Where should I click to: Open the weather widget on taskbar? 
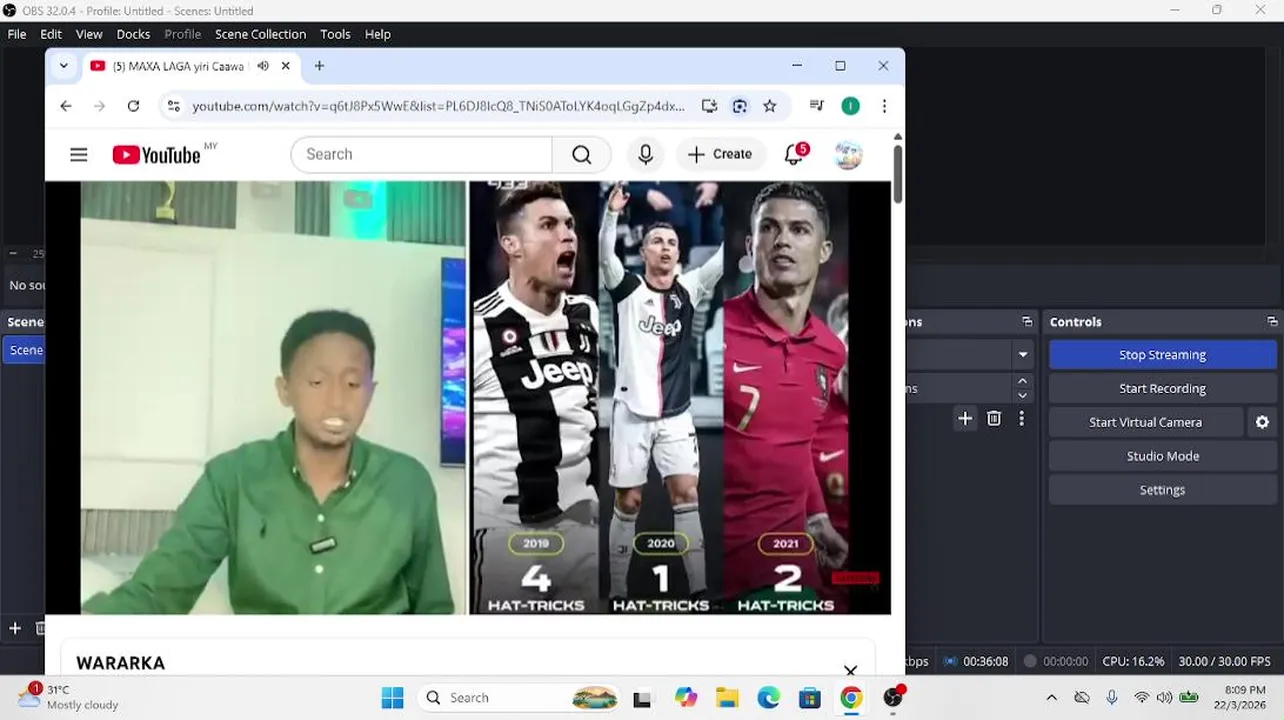point(68,697)
